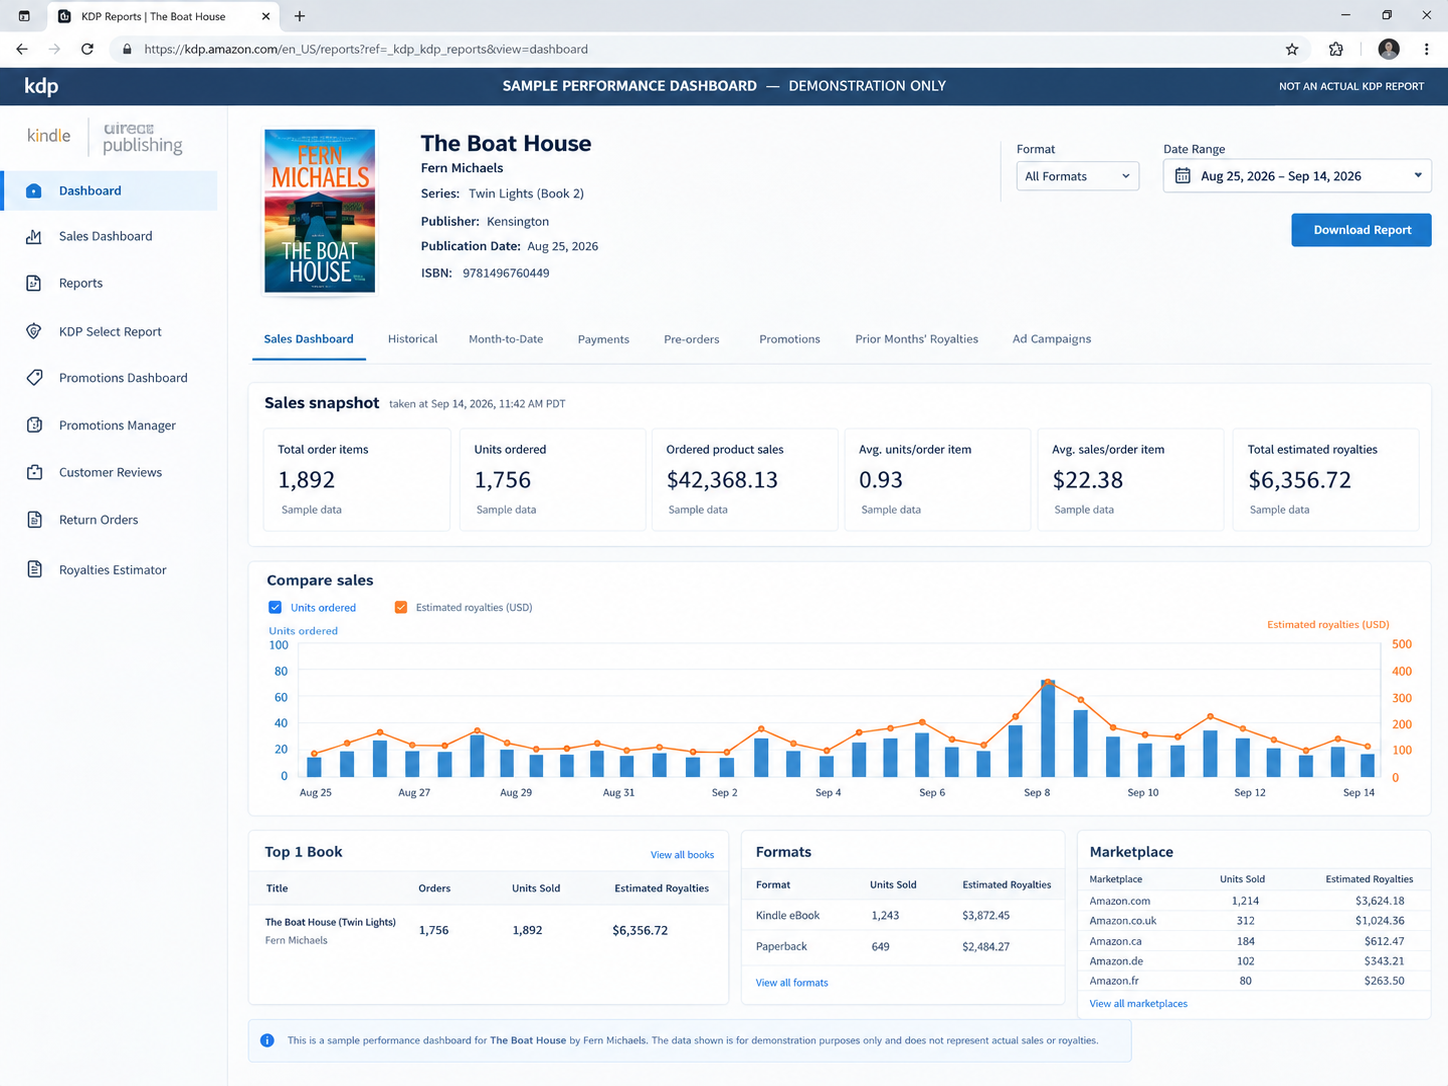Screen dimensions: 1448x1086
Task: Open Royalties Estimator in the sidebar
Action: (x=112, y=570)
